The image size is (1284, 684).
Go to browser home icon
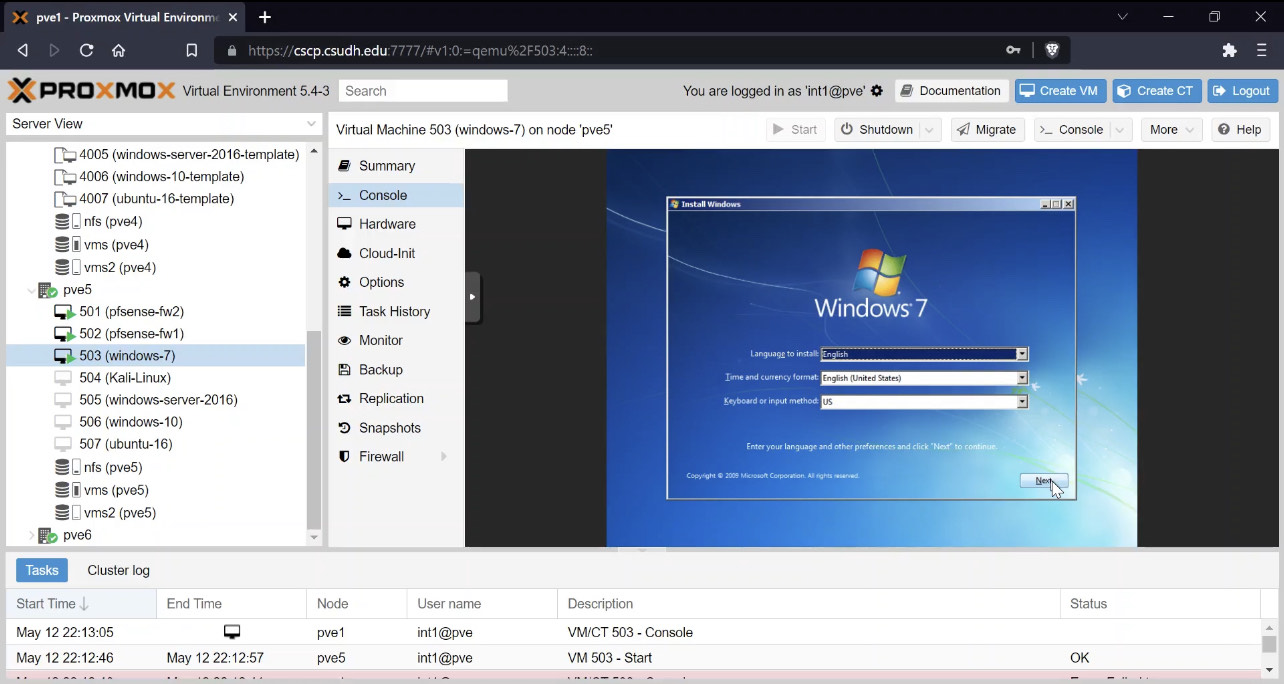(118, 50)
